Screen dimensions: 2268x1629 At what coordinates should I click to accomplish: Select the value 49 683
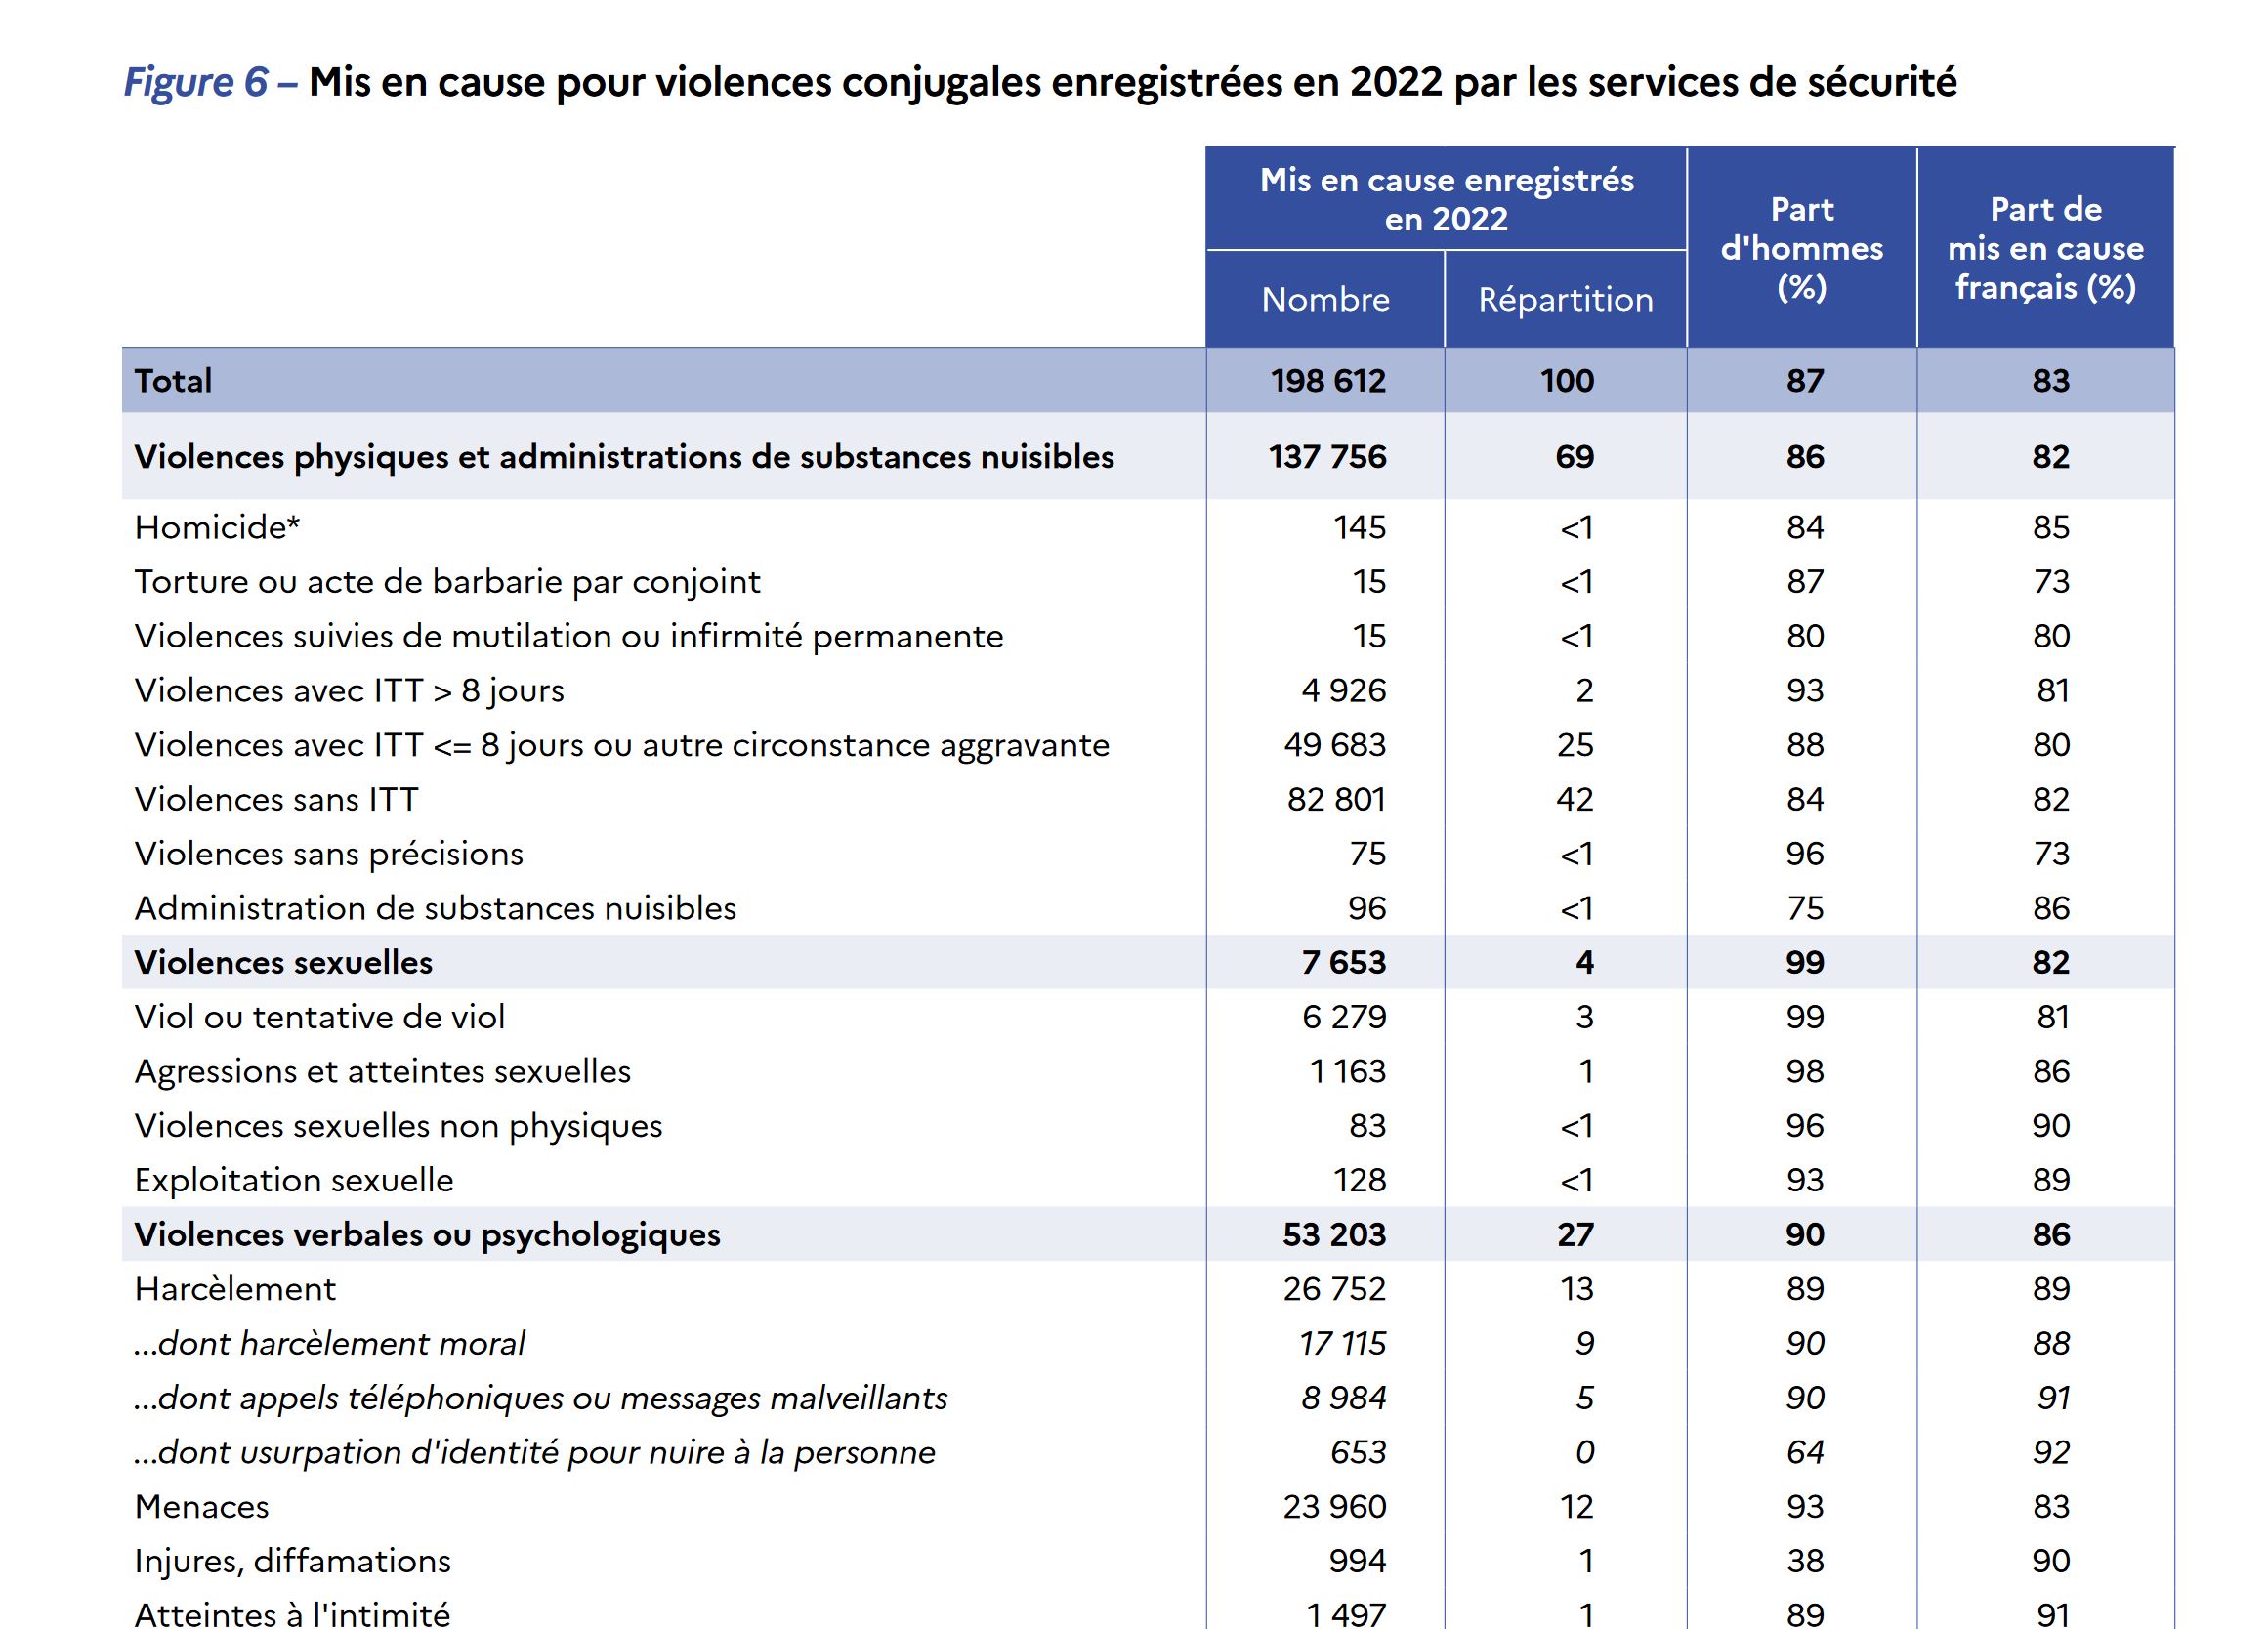pos(1335,746)
